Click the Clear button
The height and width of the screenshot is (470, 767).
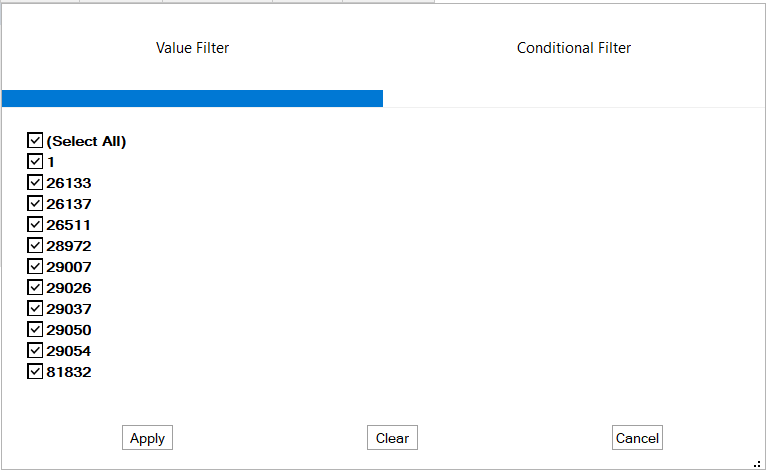point(392,438)
